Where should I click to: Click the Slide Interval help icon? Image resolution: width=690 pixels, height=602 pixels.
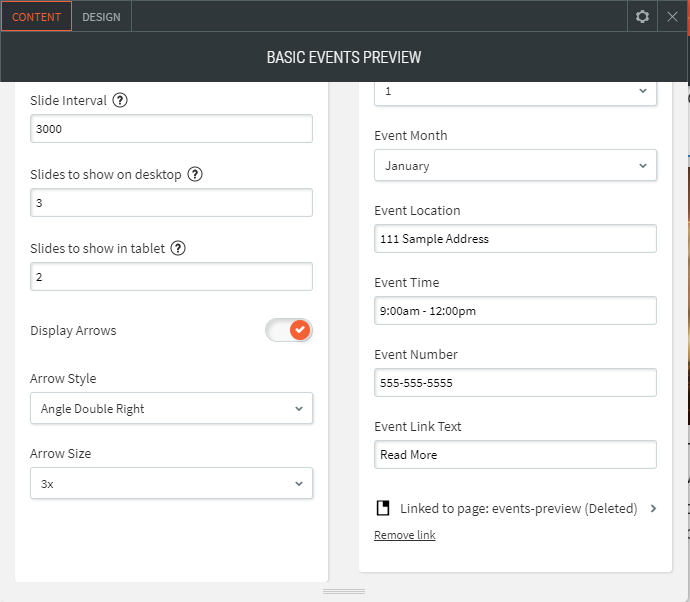121,100
